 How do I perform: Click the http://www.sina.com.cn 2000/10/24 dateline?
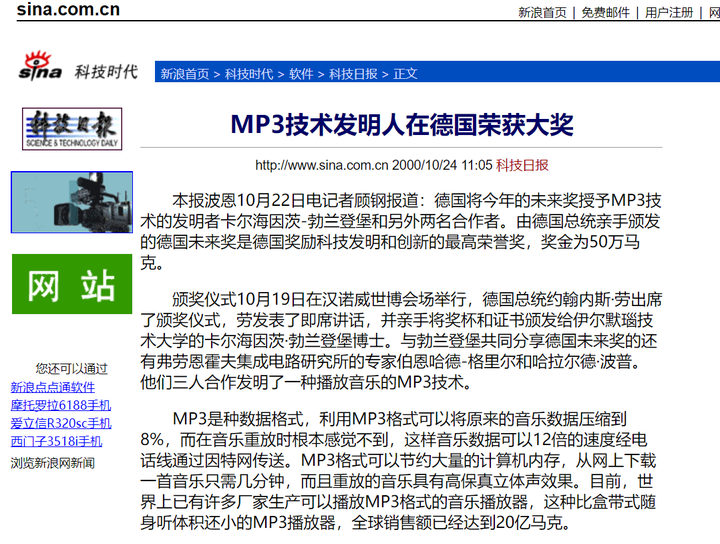pos(374,165)
